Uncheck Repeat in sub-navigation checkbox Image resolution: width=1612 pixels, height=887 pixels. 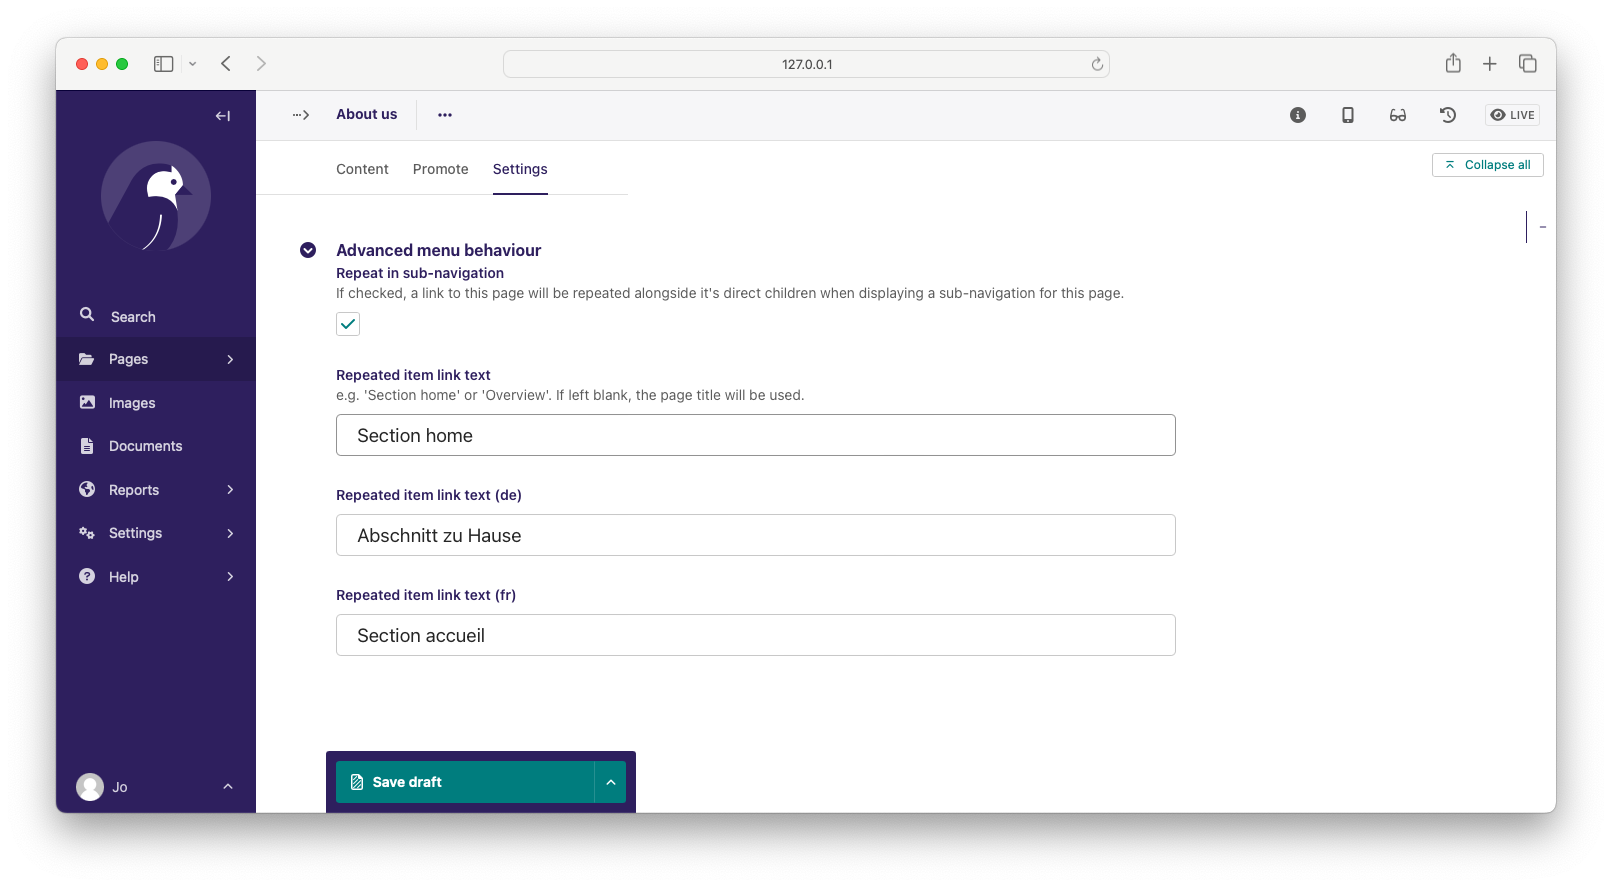click(348, 324)
